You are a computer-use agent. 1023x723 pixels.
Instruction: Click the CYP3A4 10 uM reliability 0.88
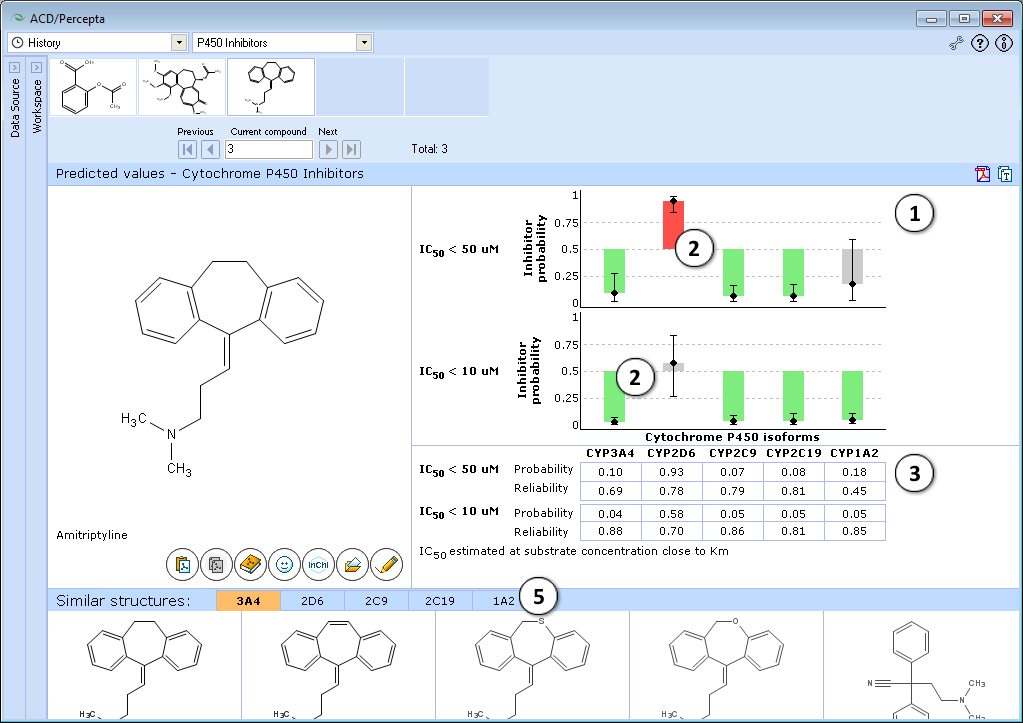click(x=610, y=531)
